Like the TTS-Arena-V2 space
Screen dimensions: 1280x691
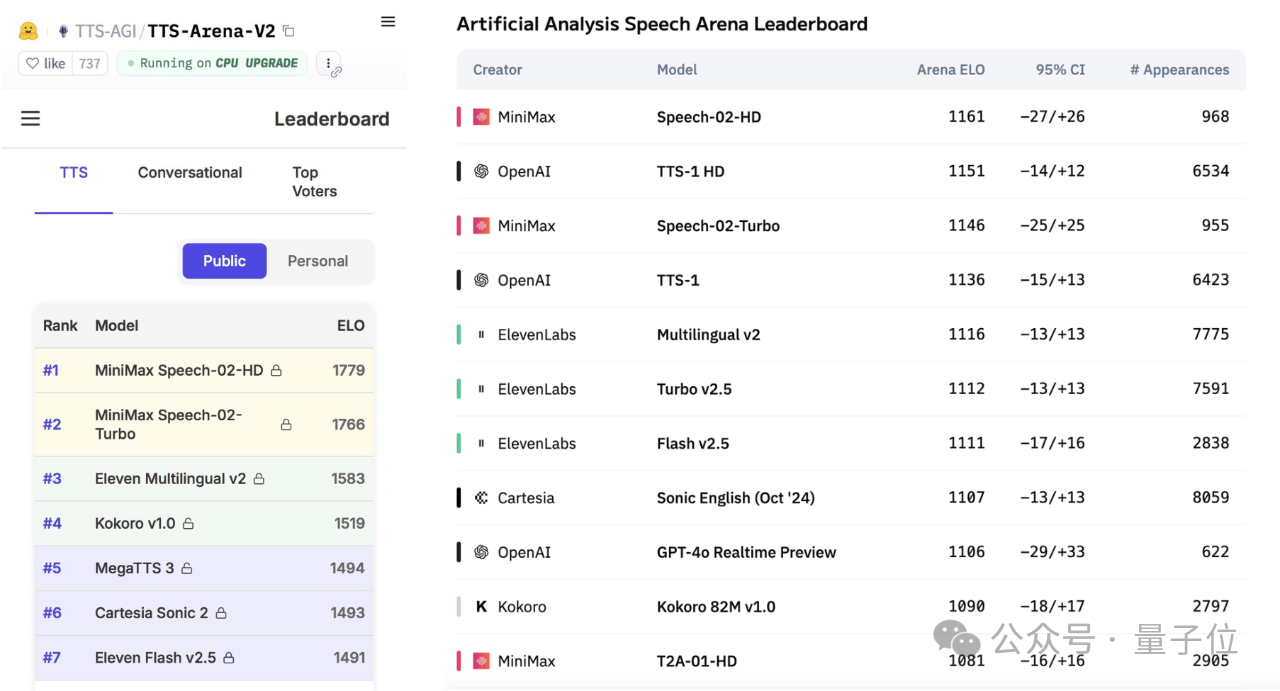[45, 63]
